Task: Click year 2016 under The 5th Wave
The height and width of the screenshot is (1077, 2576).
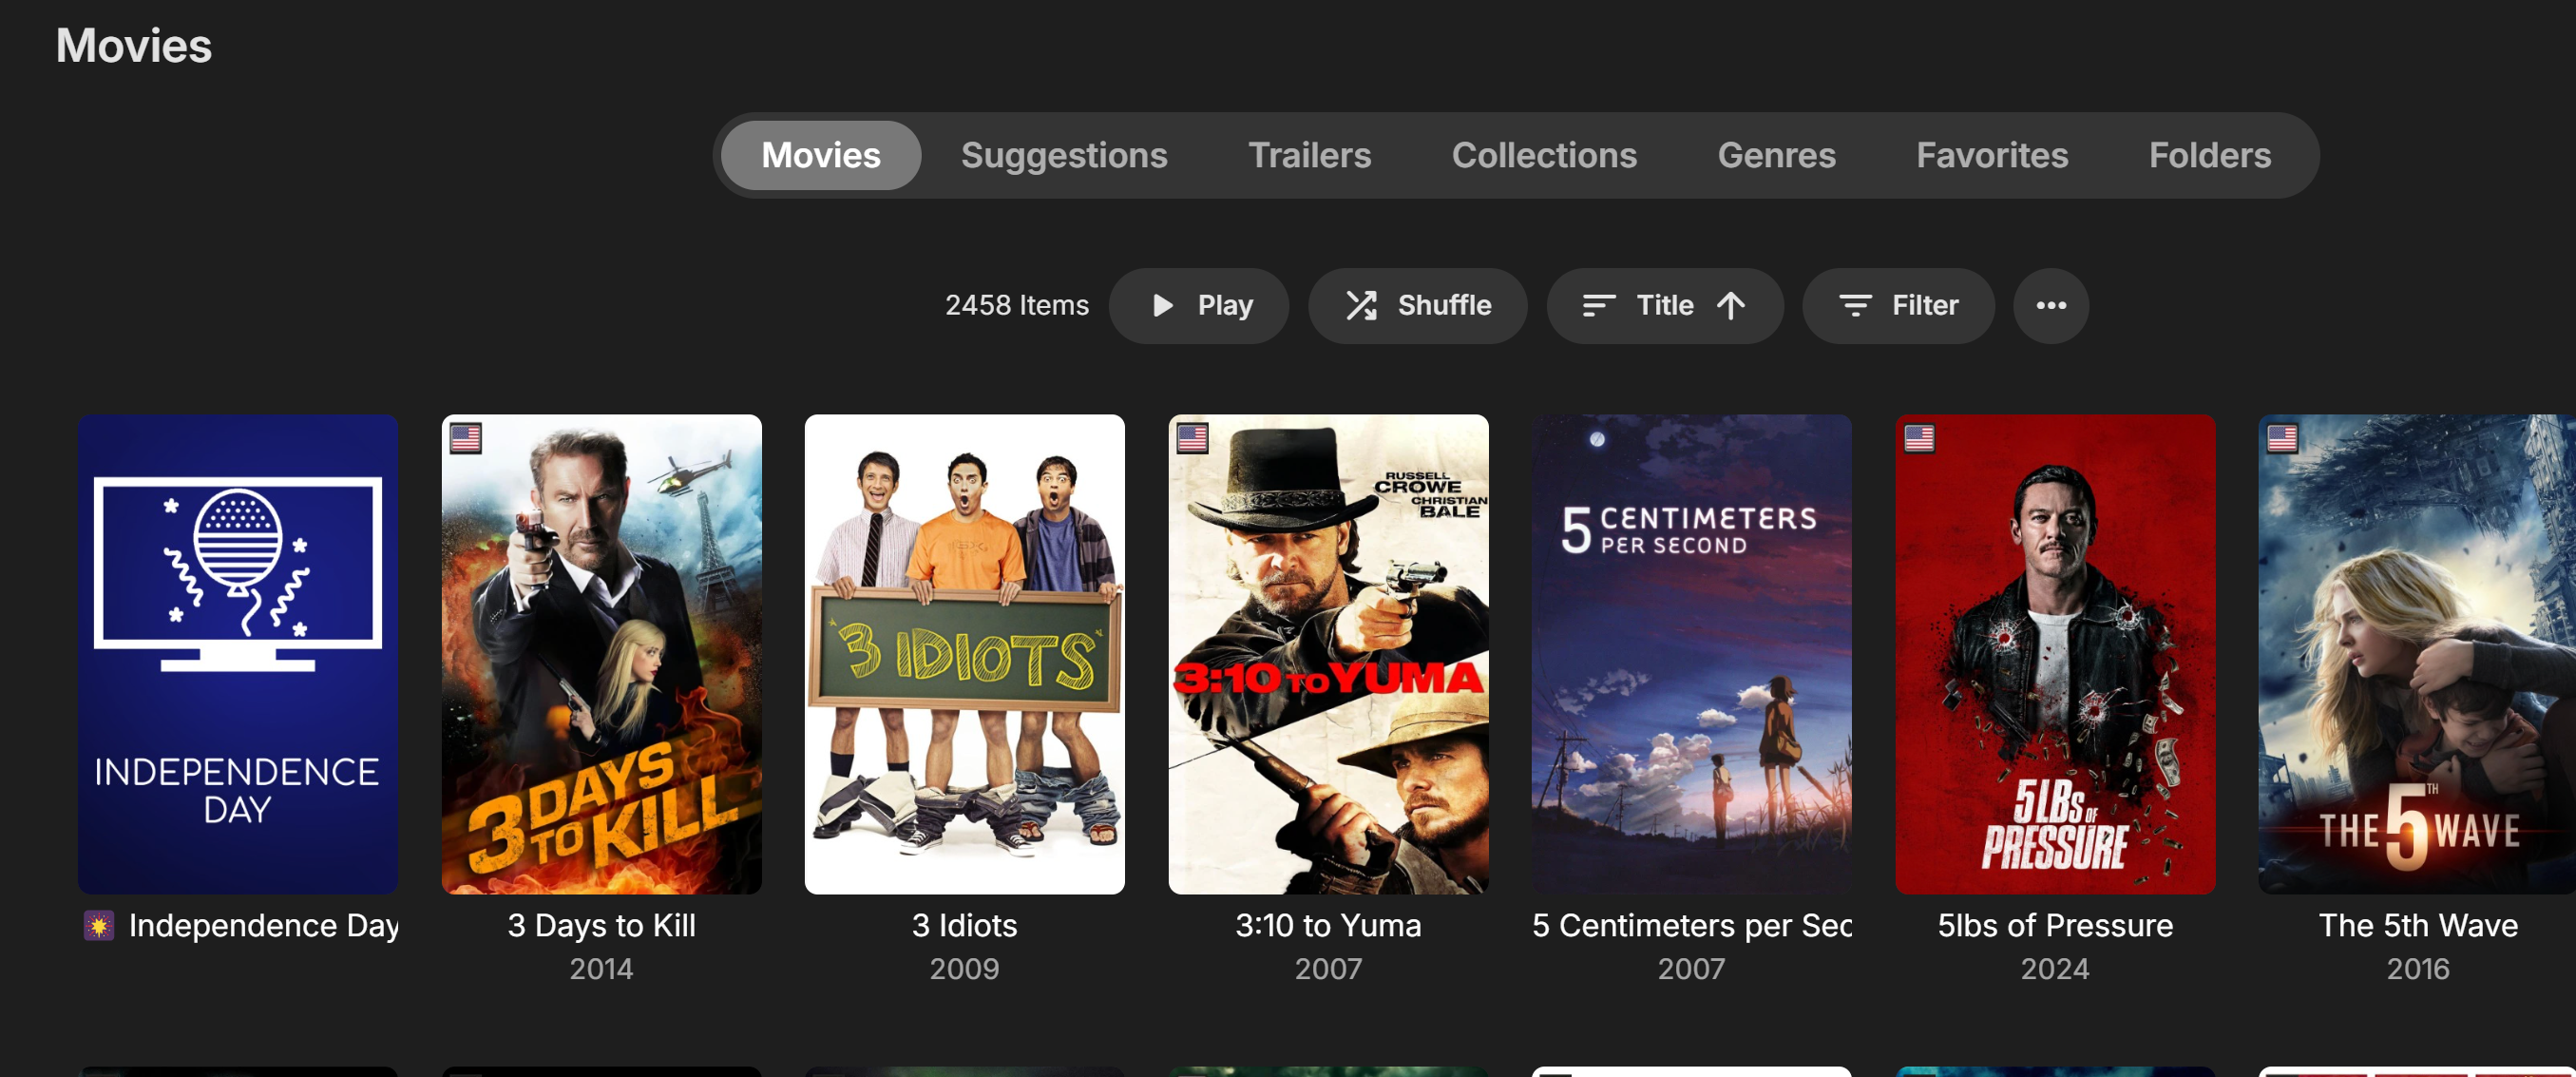Action: (x=2419, y=968)
